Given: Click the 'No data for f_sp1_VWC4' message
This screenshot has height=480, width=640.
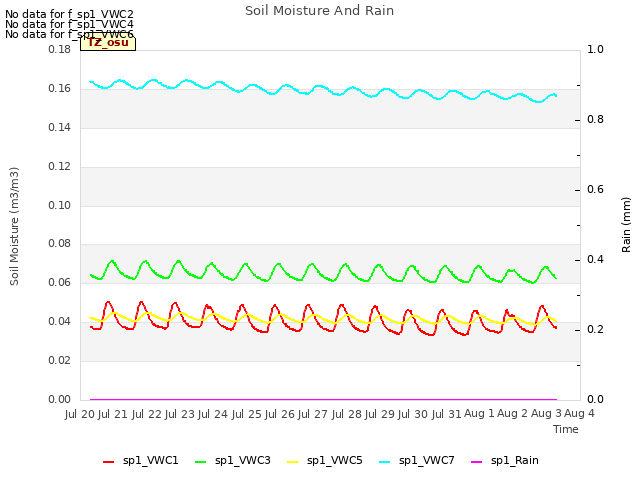Looking at the screenshot, I should click(x=69, y=24).
